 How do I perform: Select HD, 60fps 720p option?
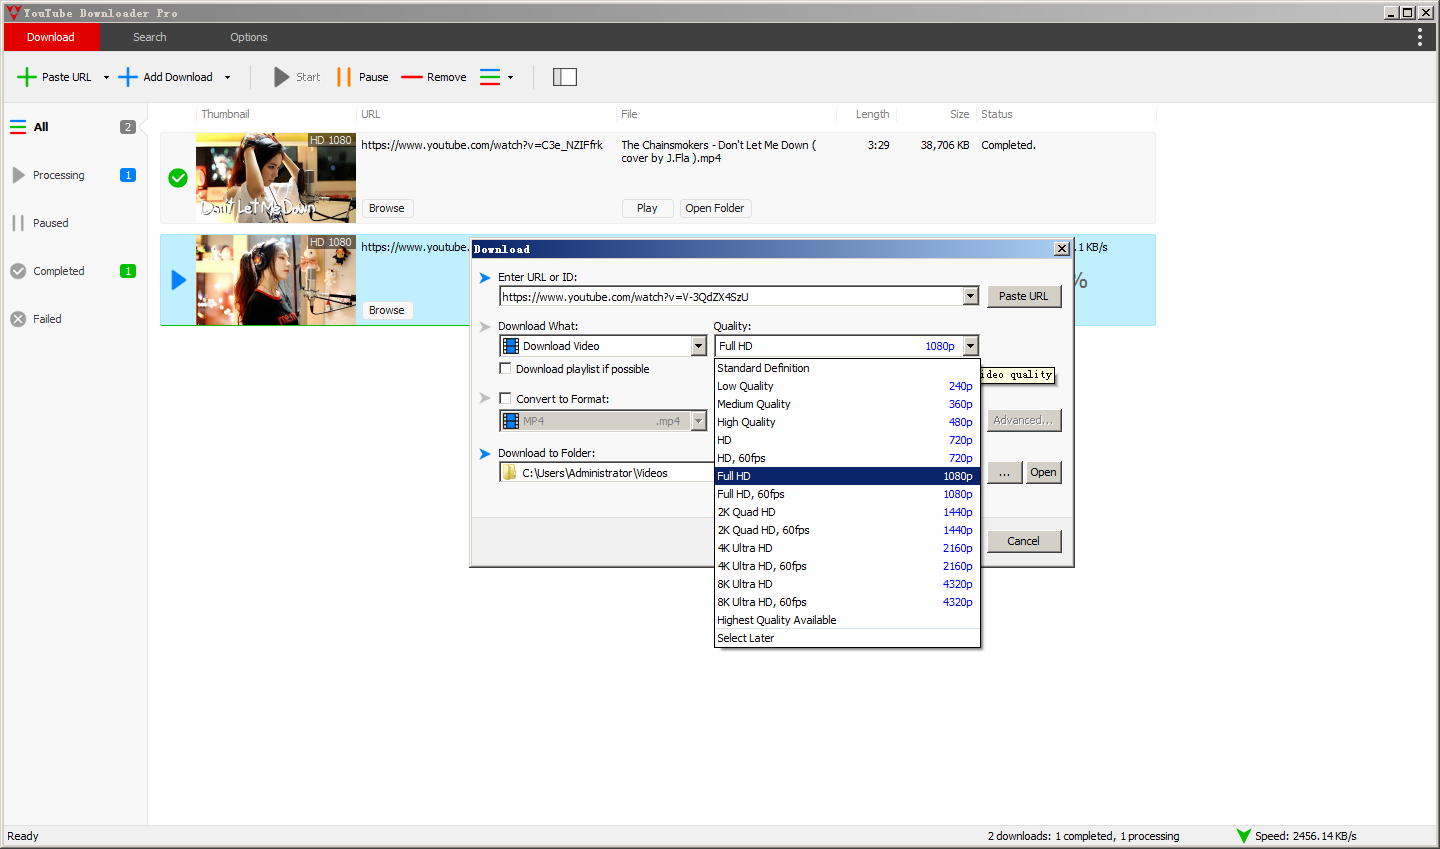coord(847,458)
